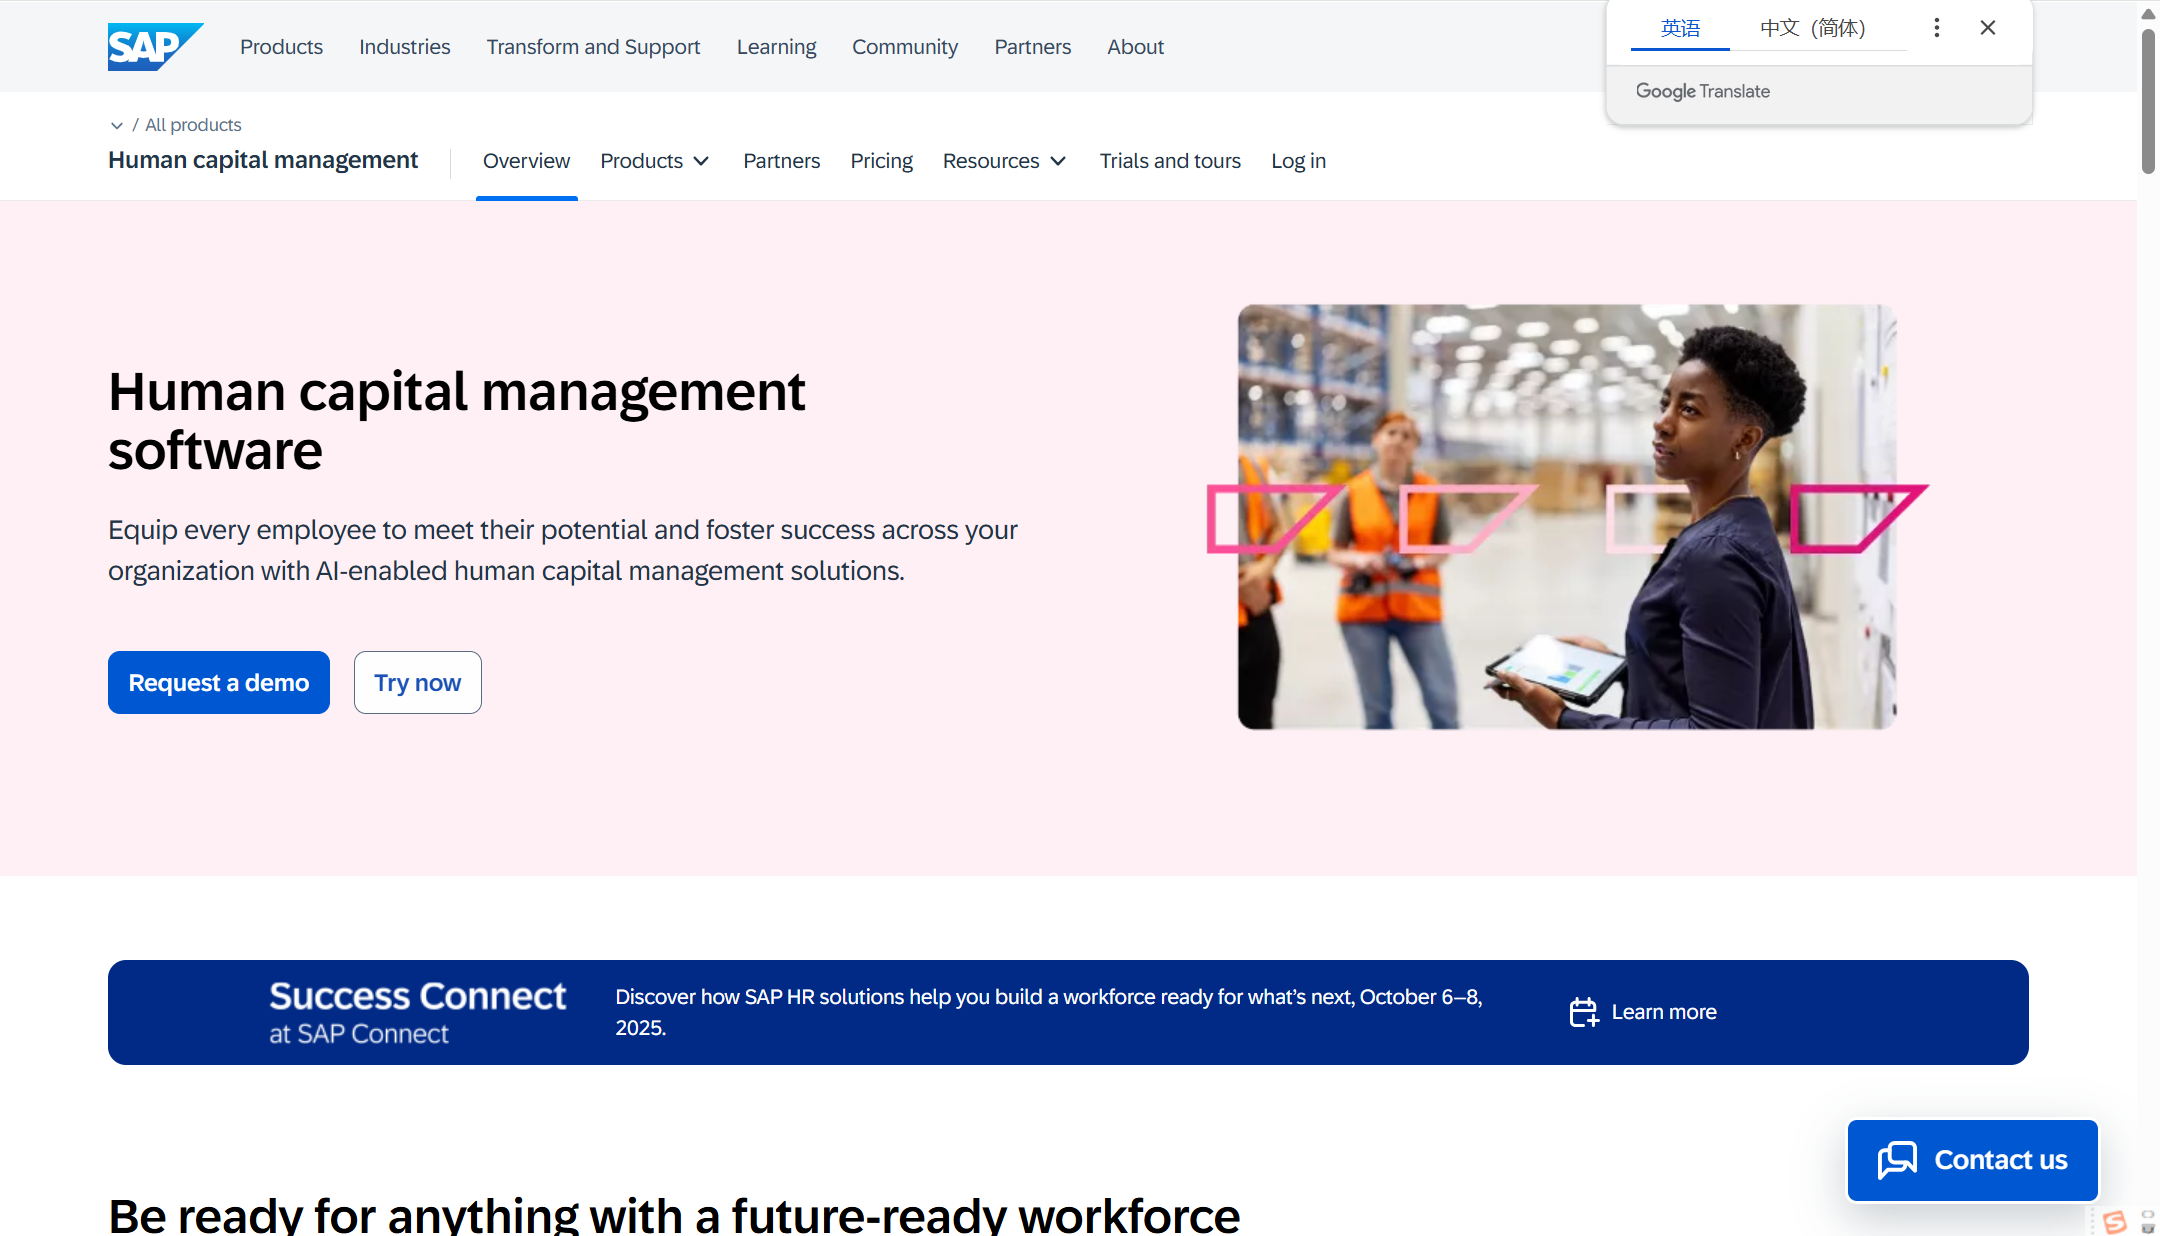Expand the breadcrumb chevron before All products
This screenshot has width=2160, height=1236.
tap(117, 125)
